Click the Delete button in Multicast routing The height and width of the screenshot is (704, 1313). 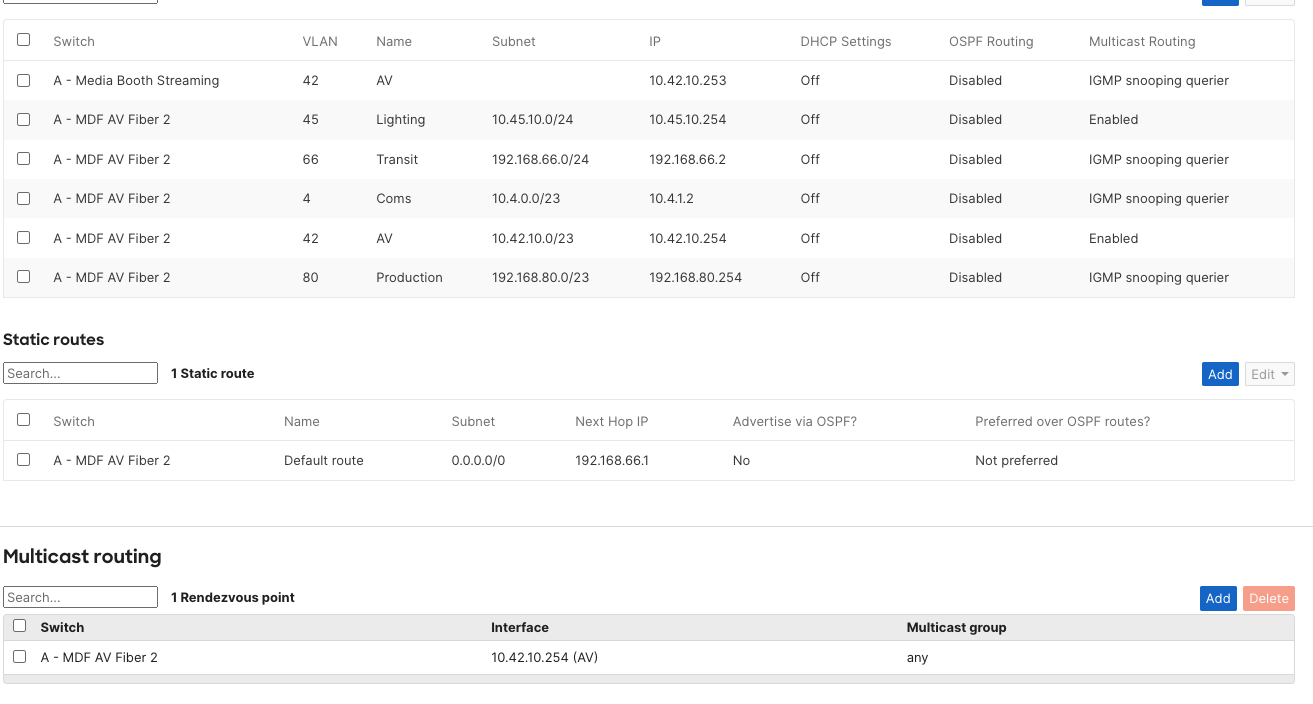tap(1268, 598)
